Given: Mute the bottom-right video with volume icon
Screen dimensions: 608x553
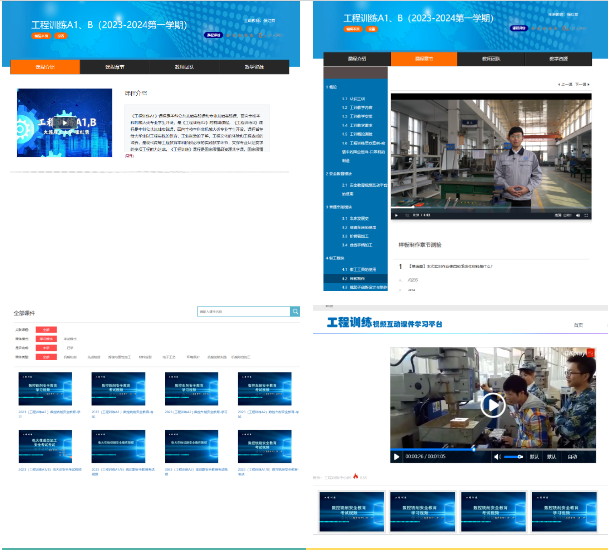Looking at the screenshot, I should [x=497, y=456].
